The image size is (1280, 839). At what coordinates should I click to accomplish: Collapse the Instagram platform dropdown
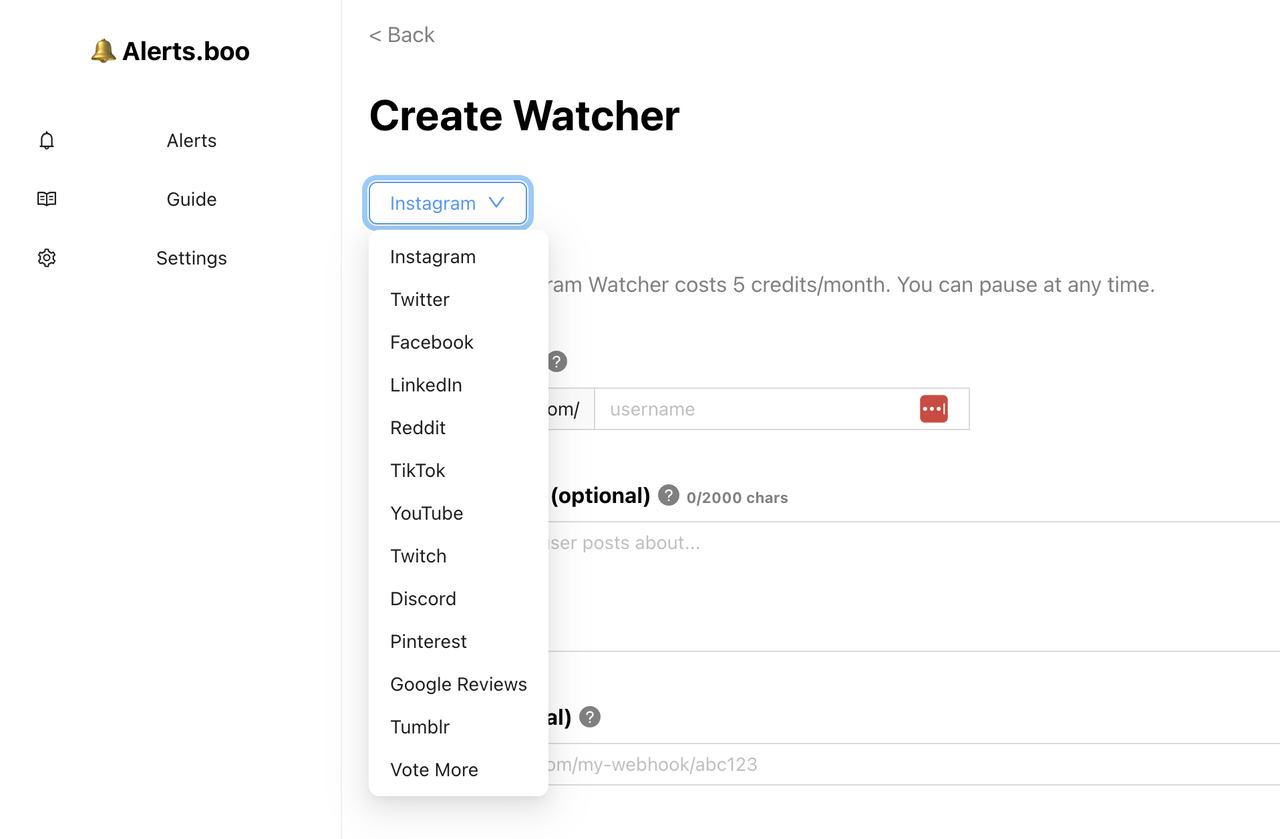(447, 203)
